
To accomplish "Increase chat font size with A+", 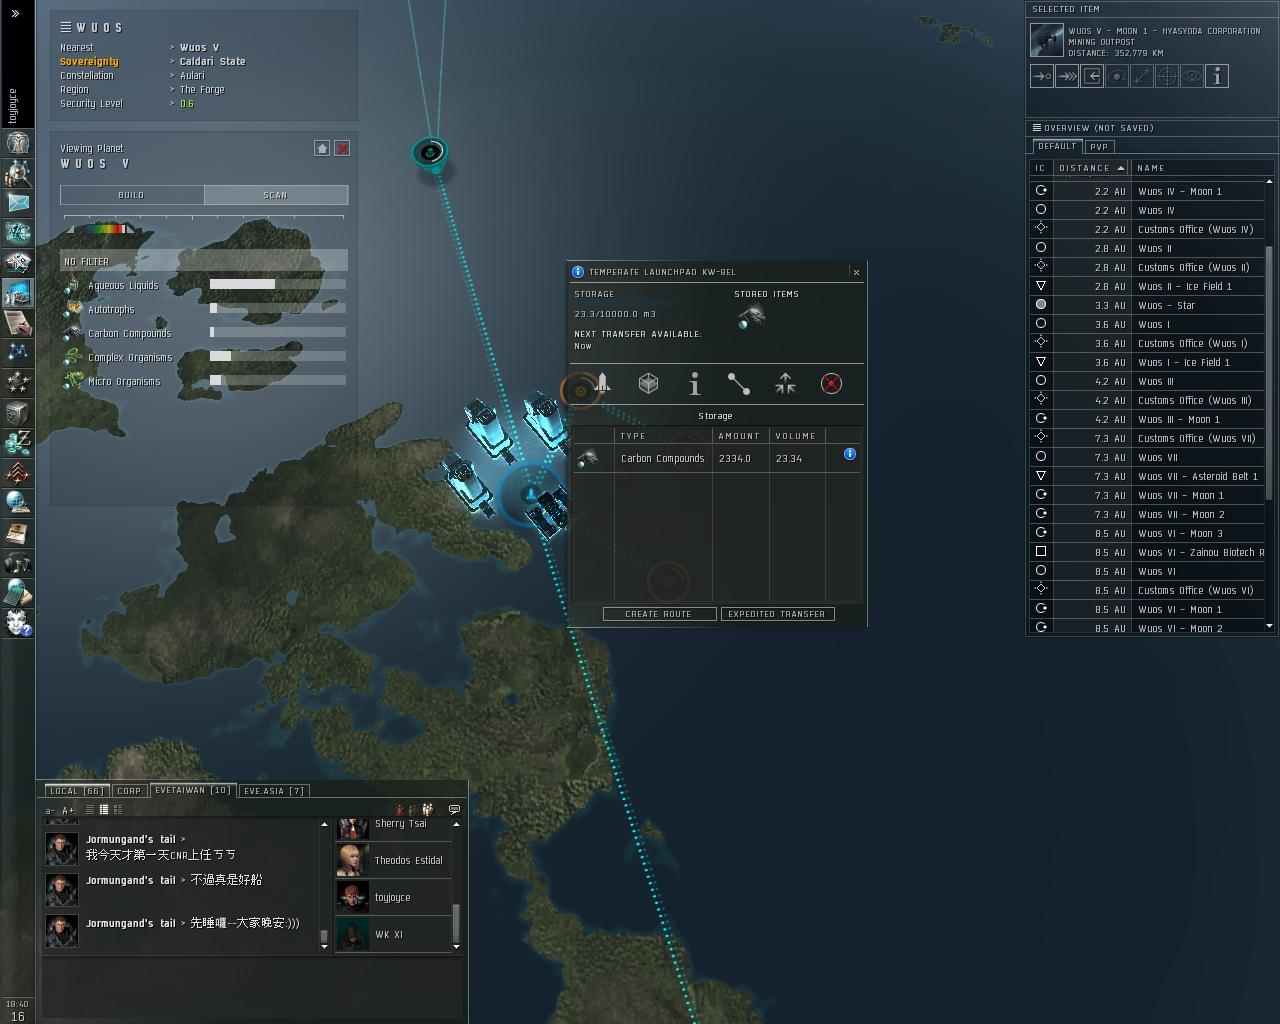I will (68, 810).
